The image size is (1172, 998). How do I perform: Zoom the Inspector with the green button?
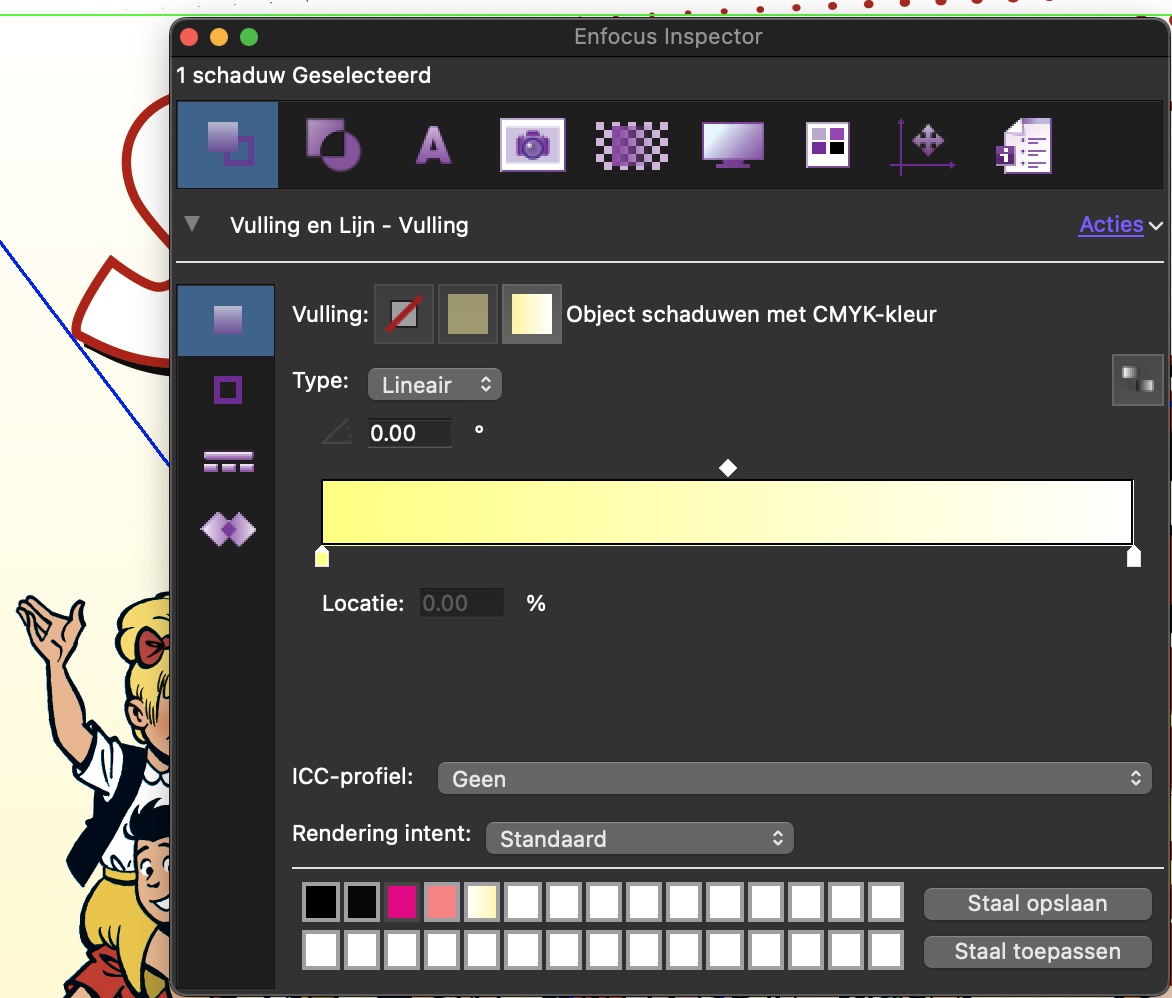point(249,37)
